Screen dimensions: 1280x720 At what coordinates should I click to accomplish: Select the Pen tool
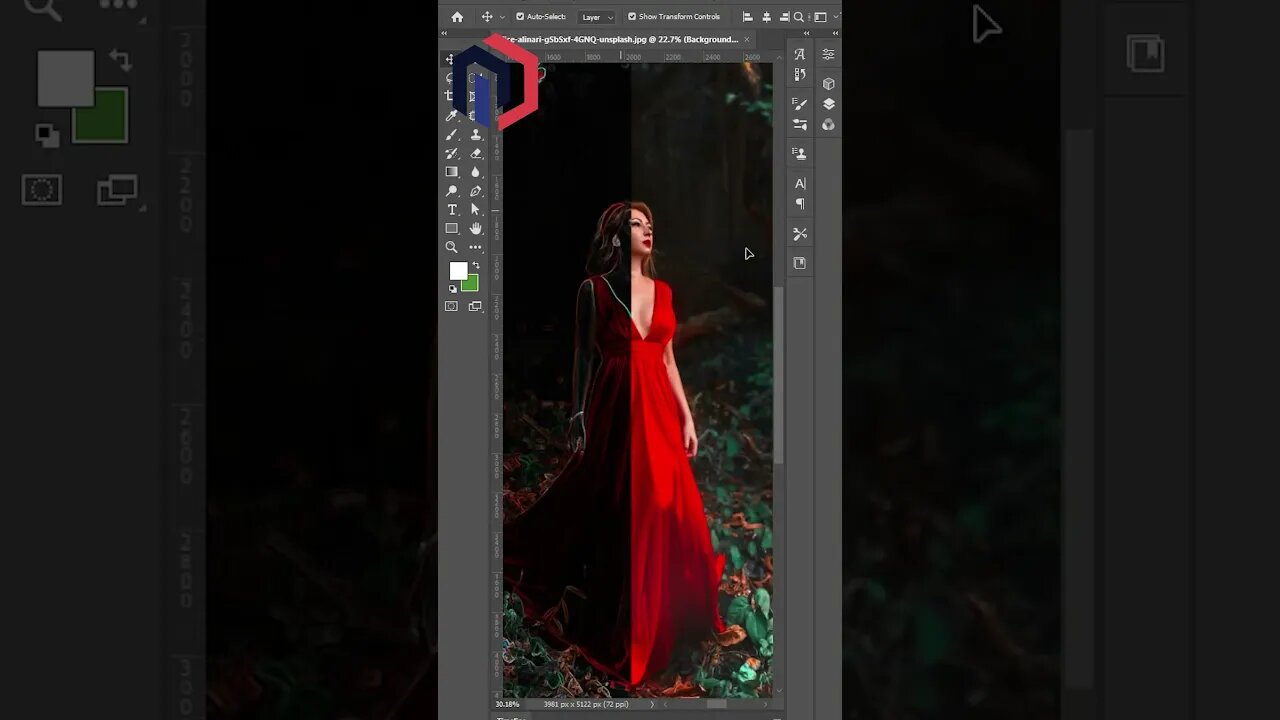(x=476, y=191)
